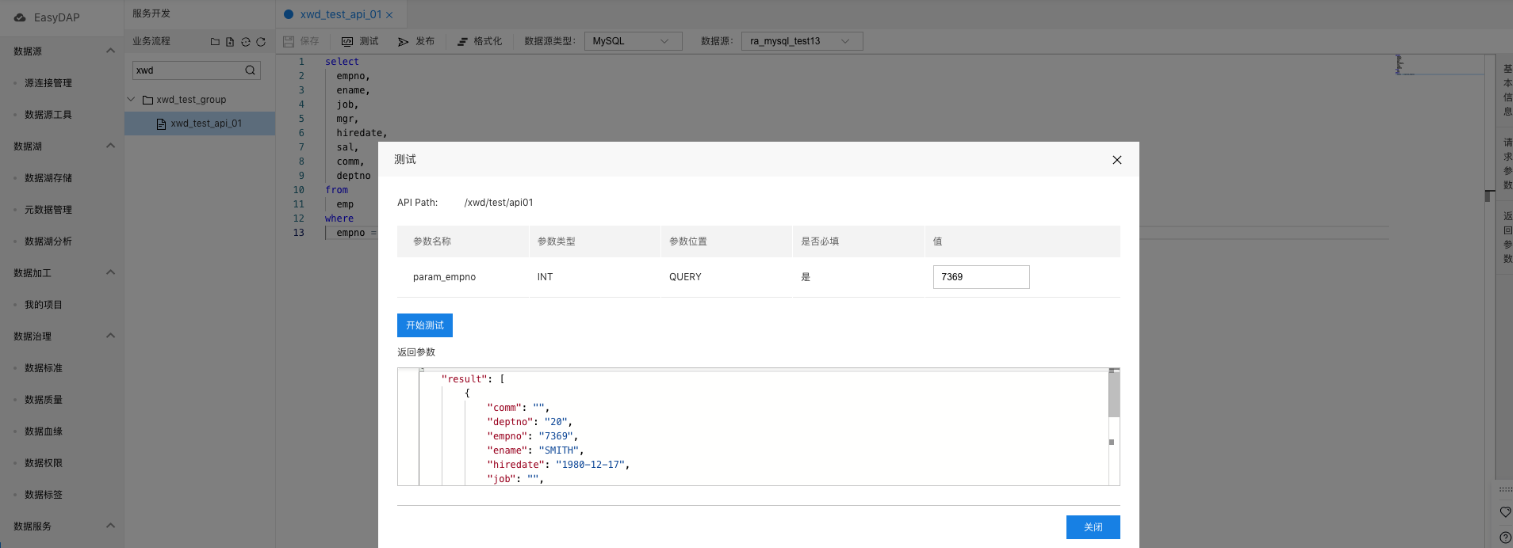Click the "hiredate": "1980-12-17" result line
Screen dimensions: 1513x548
coord(557,465)
